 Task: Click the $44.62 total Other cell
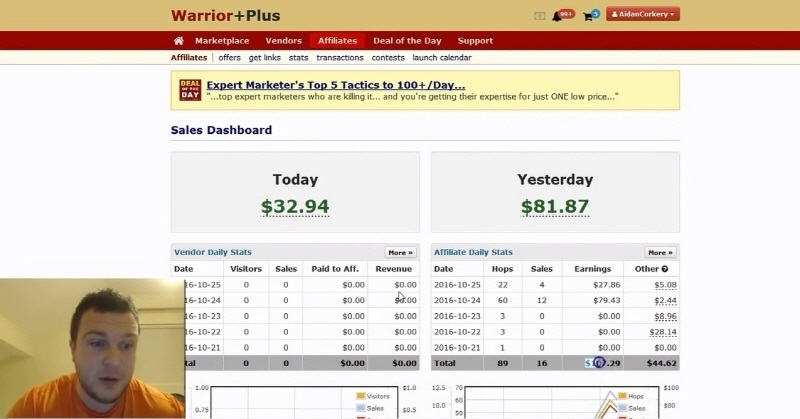coord(662,363)
